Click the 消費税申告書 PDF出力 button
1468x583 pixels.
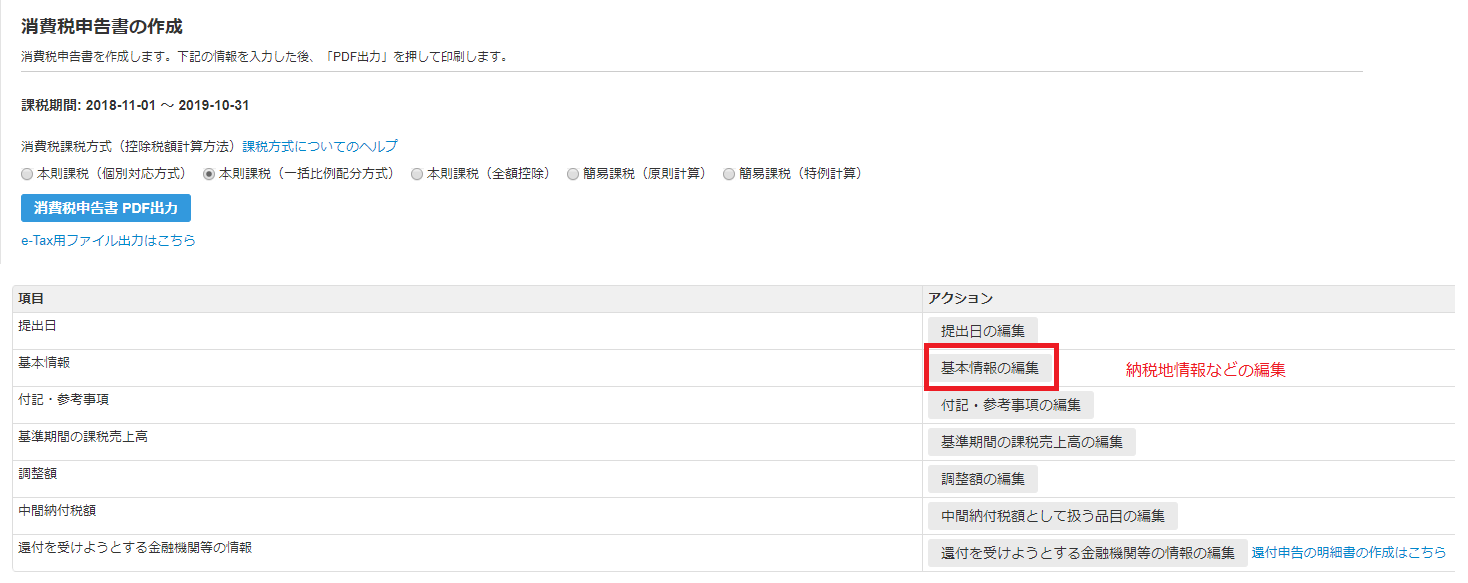[x=105, y=208]
